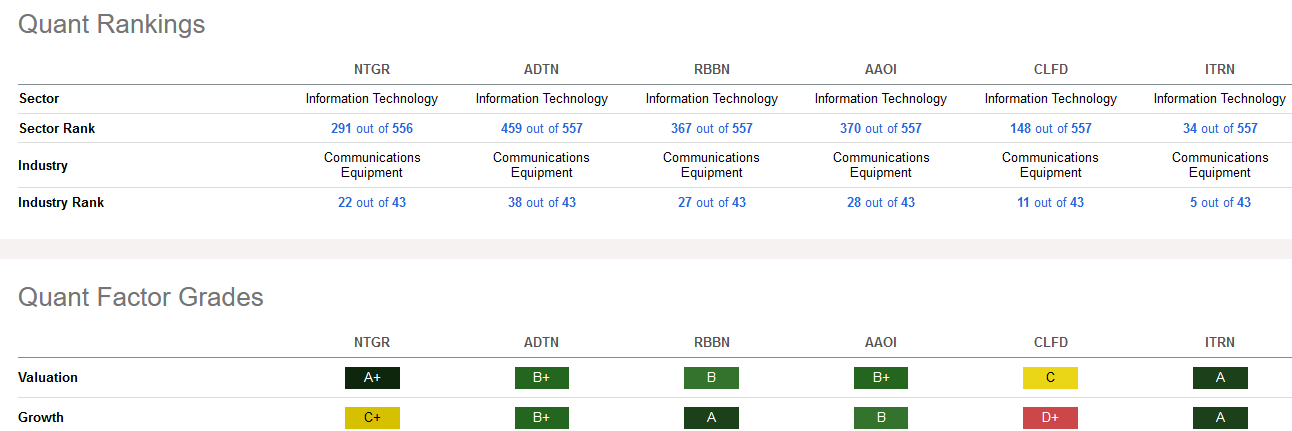1292x431 pixels.
Task: Open CLFD industry rank 11 out of 43
Action: [x=1051, y=202]
